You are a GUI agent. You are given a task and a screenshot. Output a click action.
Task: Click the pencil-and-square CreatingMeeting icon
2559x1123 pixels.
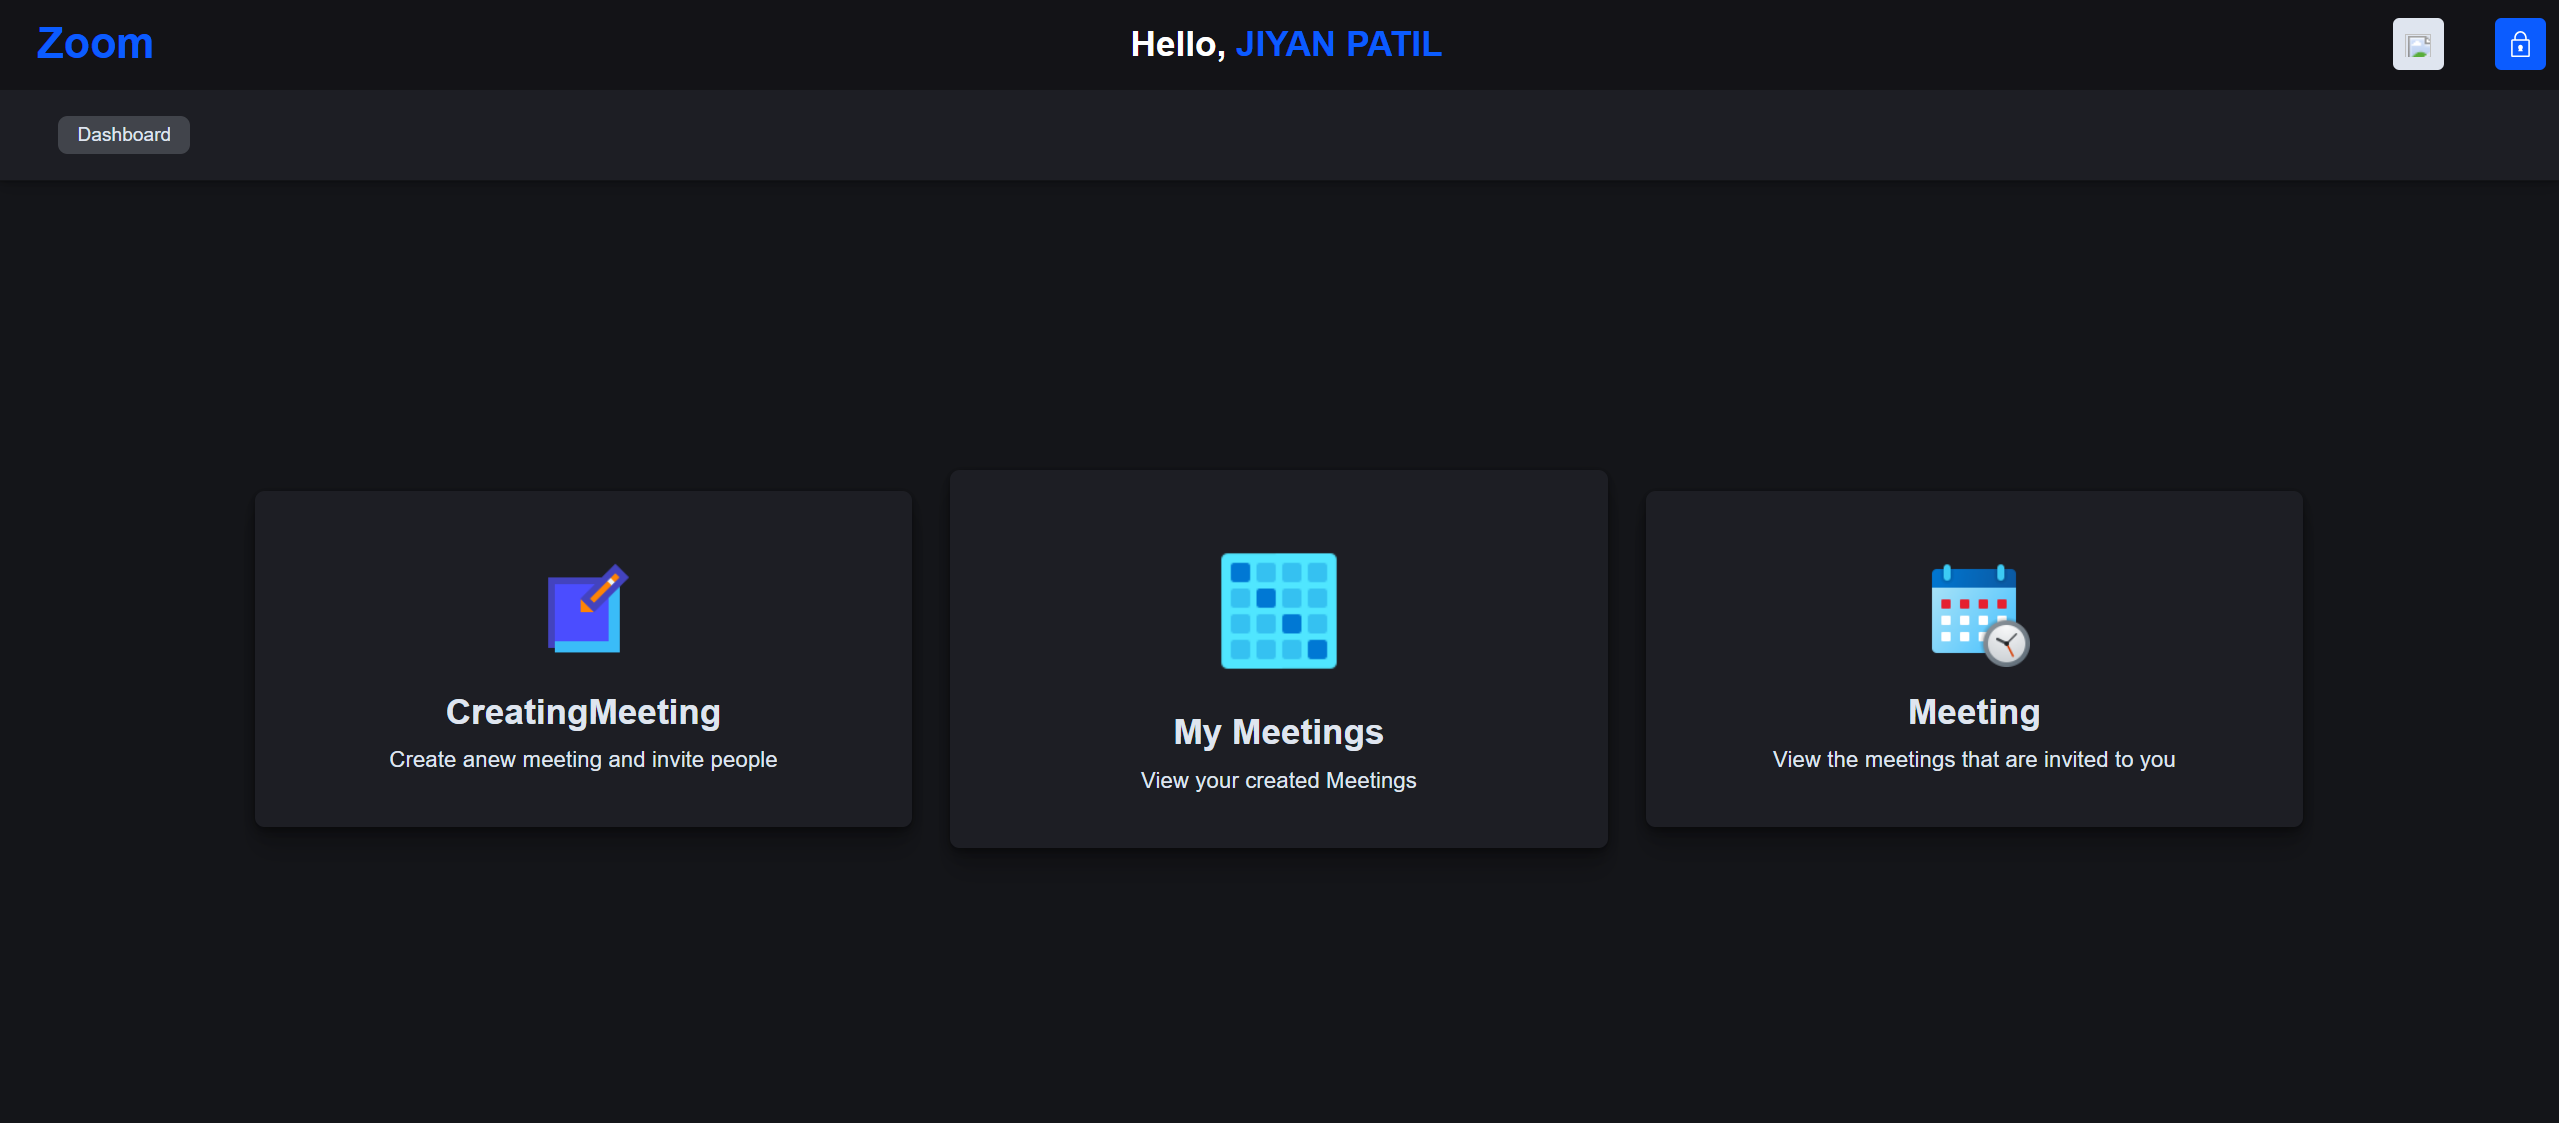(x=587, y=609)
